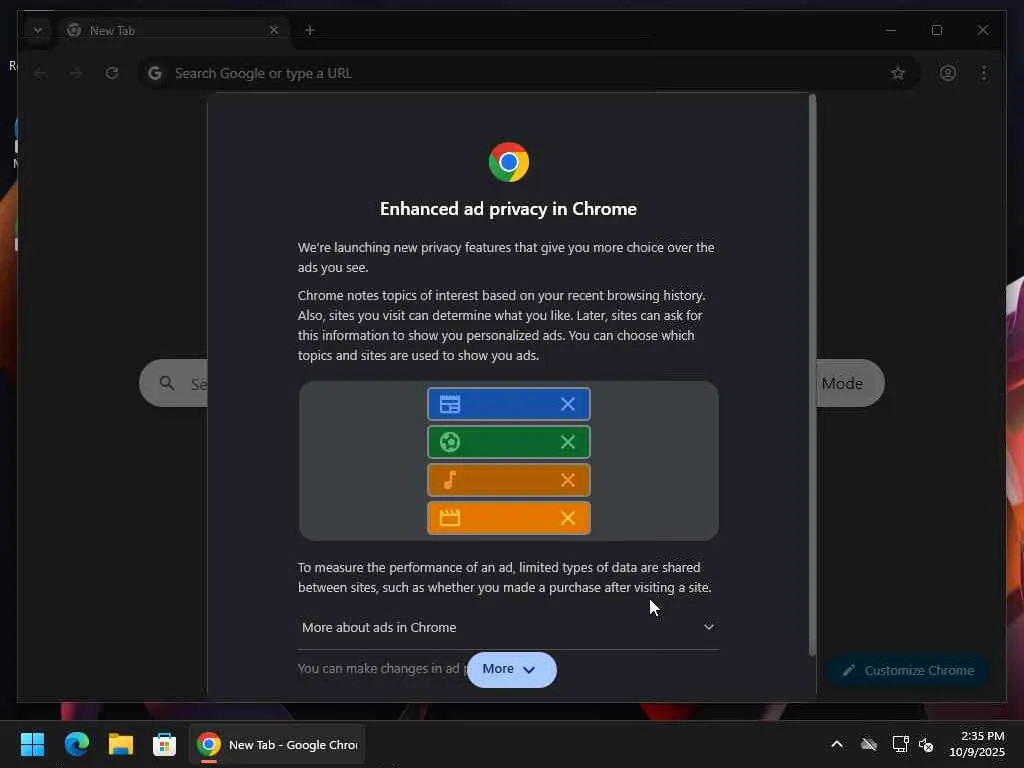The height and width of the screenshot is (768, 1024).
Task: Go back to previous page
Action: pos(40,73)
